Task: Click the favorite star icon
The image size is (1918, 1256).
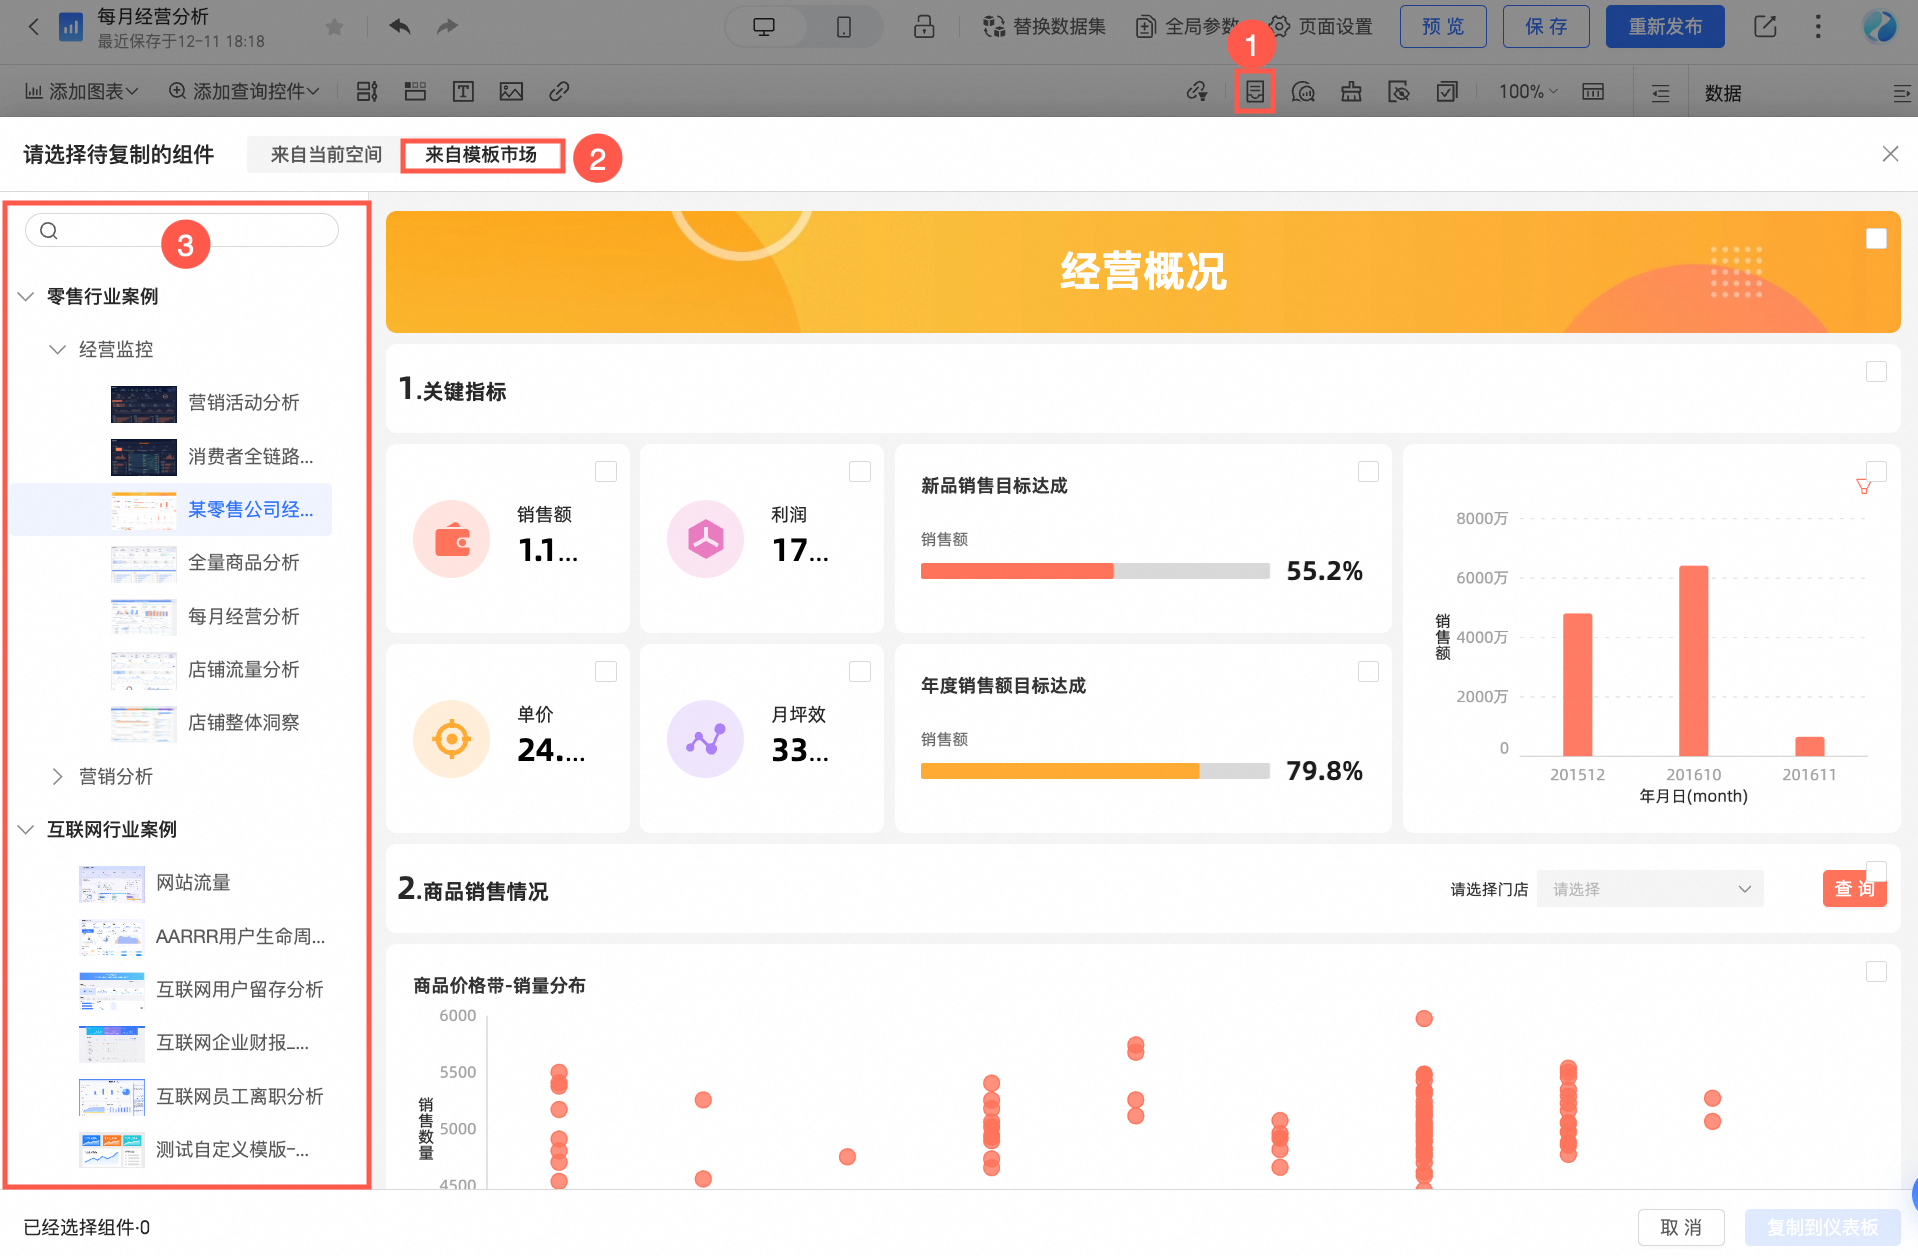Action: 335,27
